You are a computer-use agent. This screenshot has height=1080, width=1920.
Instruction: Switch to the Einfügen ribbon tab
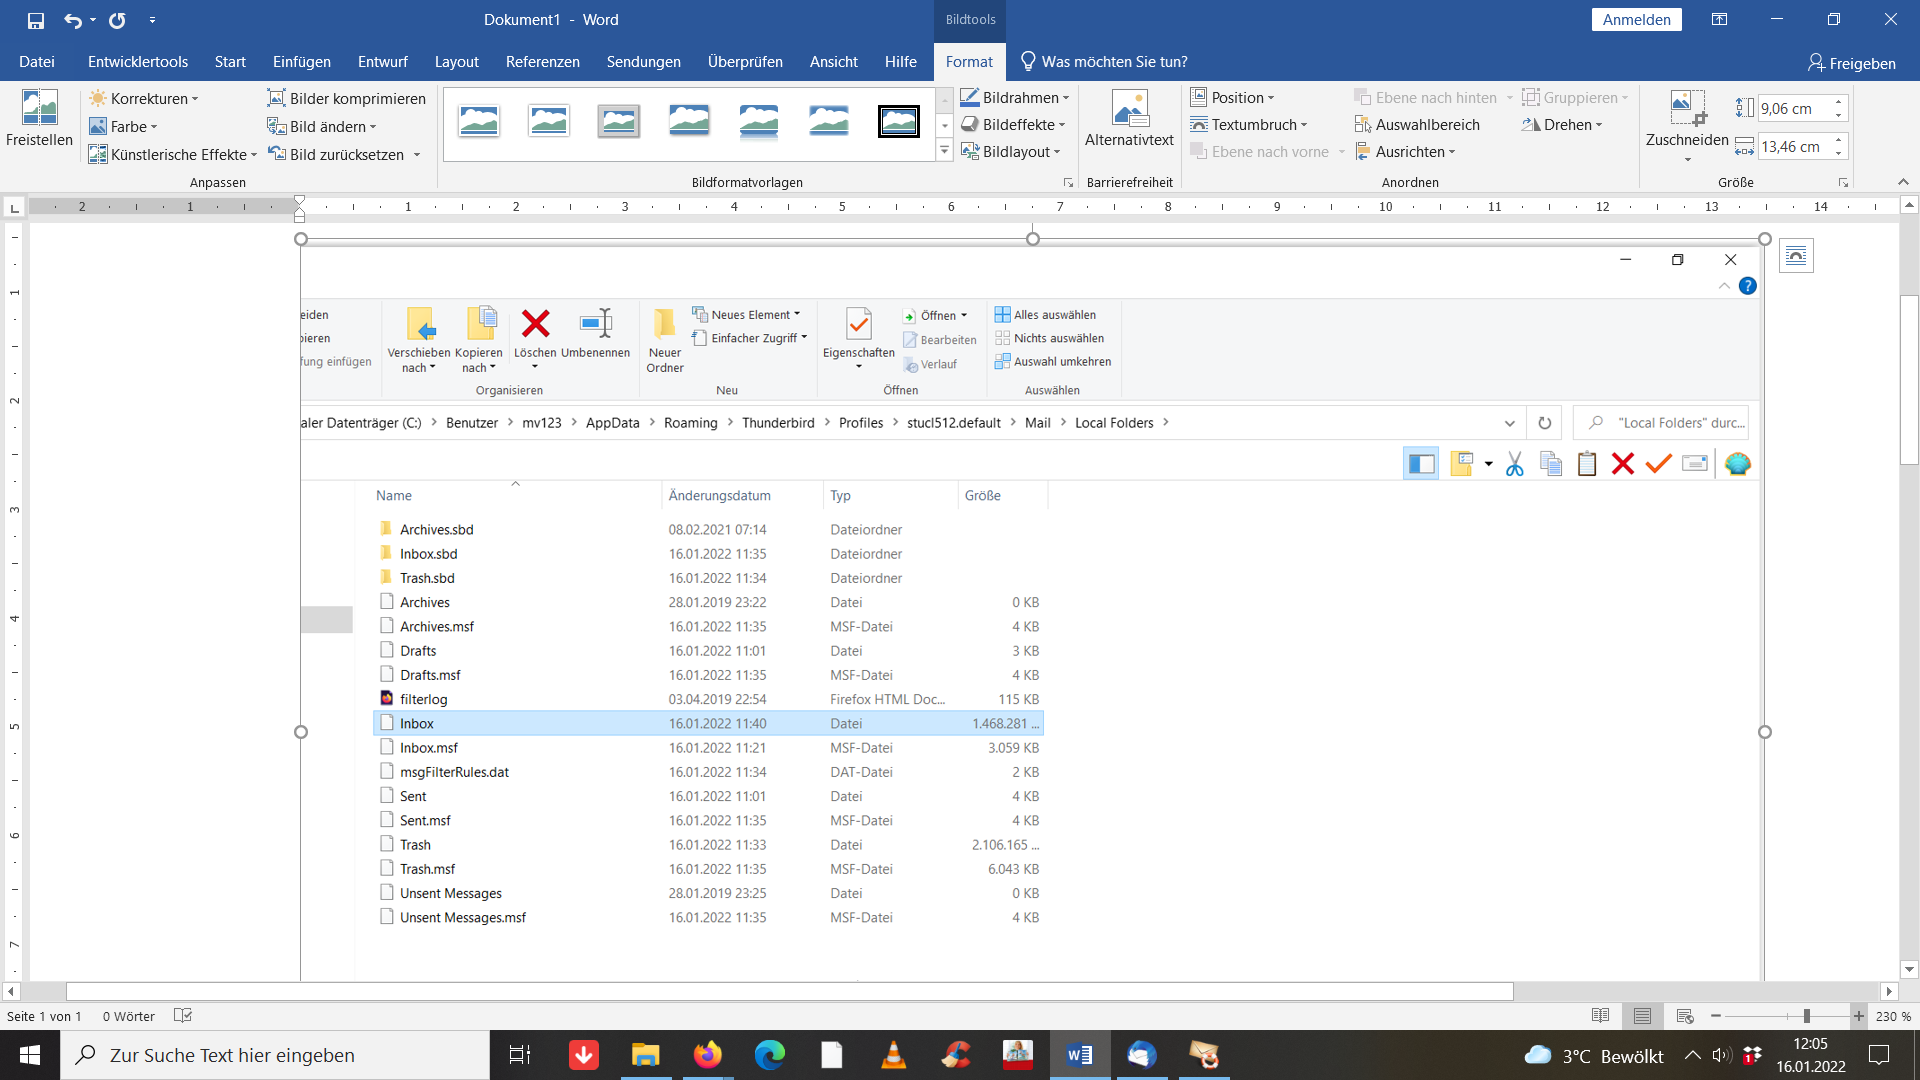pos(302,62)
